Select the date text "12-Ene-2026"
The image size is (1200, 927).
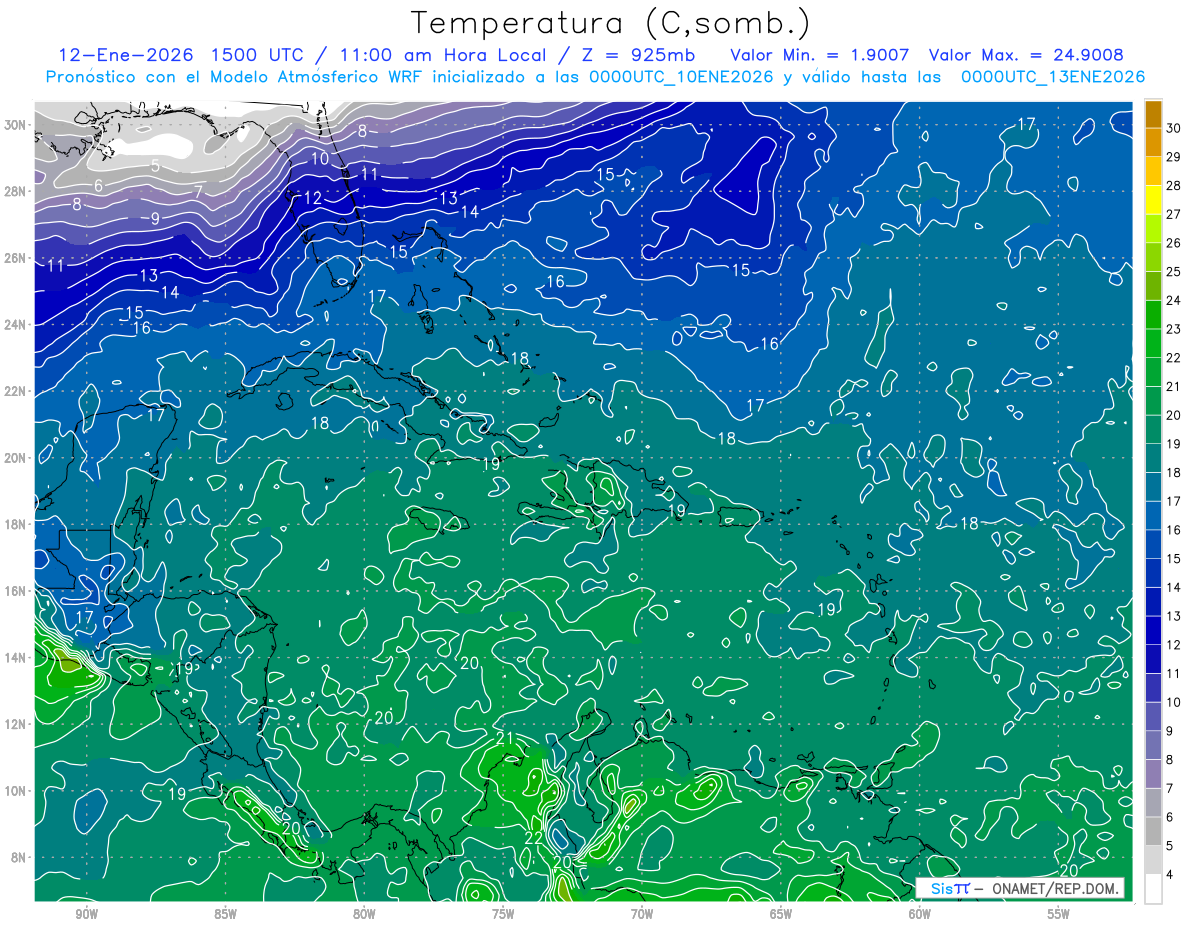tap(126, 55)
